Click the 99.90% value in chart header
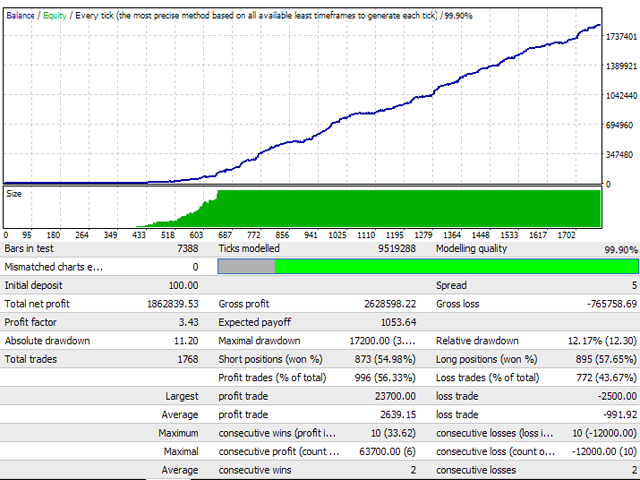 click(x=458, y=16)
